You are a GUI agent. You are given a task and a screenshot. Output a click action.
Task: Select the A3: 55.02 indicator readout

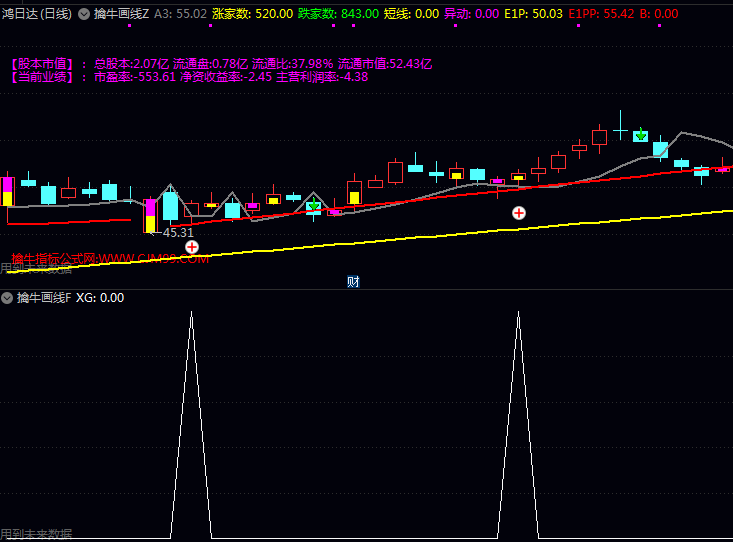[x=180, y=14]
